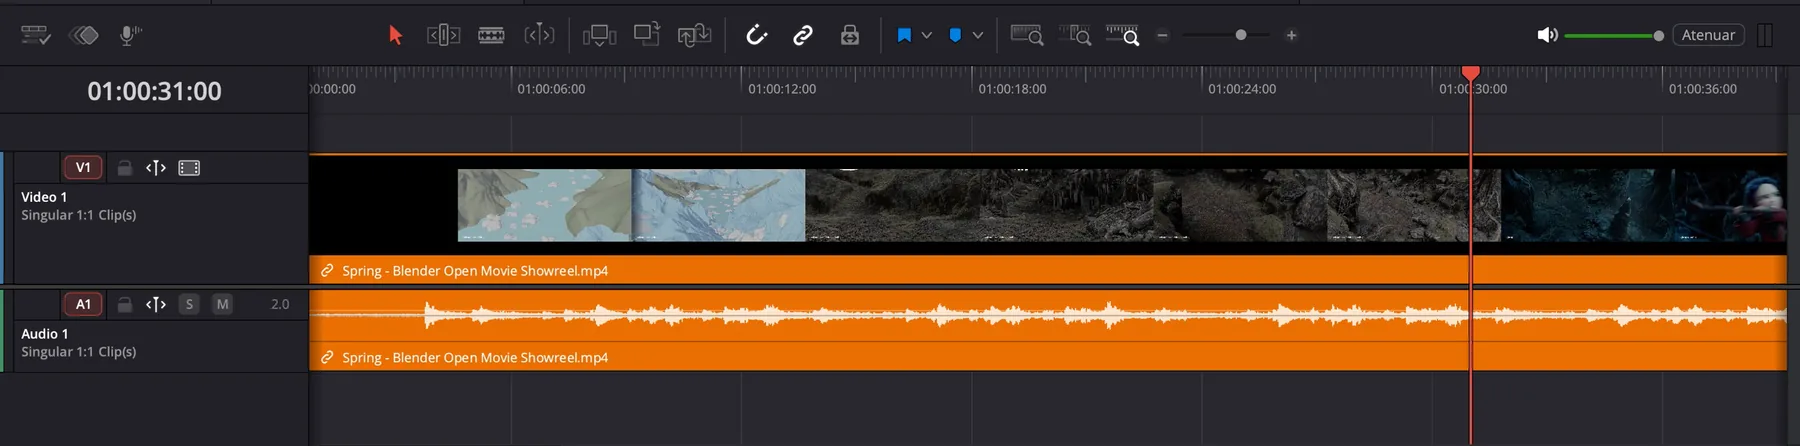1800x446 pixels.
Task: Activate the red Selection Mode arrow
Action: [x=395, y=35]
